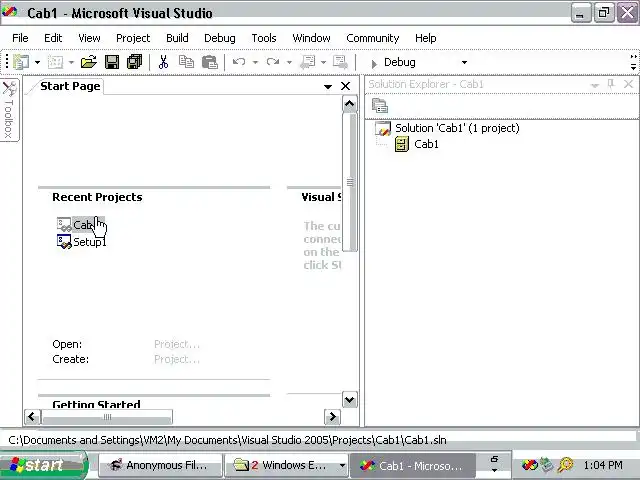Click the horizontal scroll right arrow
Image resolution: width=640 pixels, height=480 pixels.
coord(332,417)
